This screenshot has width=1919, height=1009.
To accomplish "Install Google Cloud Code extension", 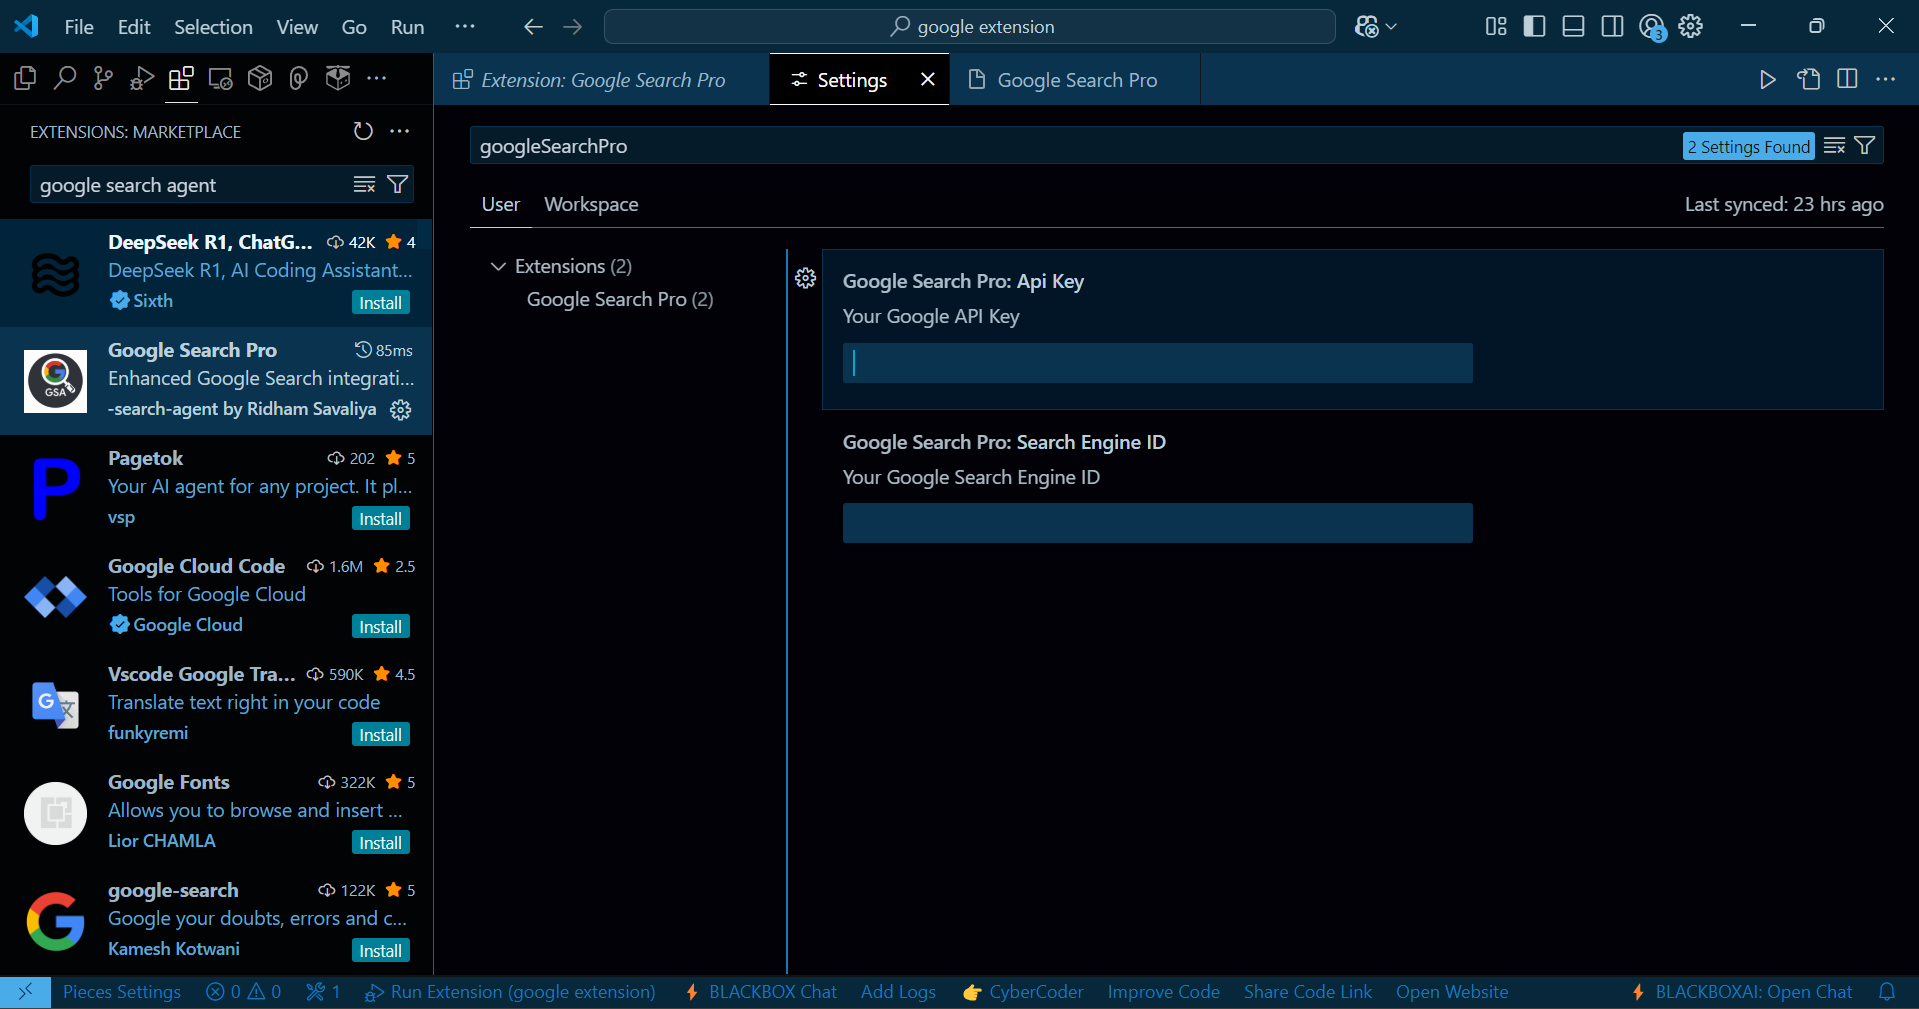I will [381, 626].
